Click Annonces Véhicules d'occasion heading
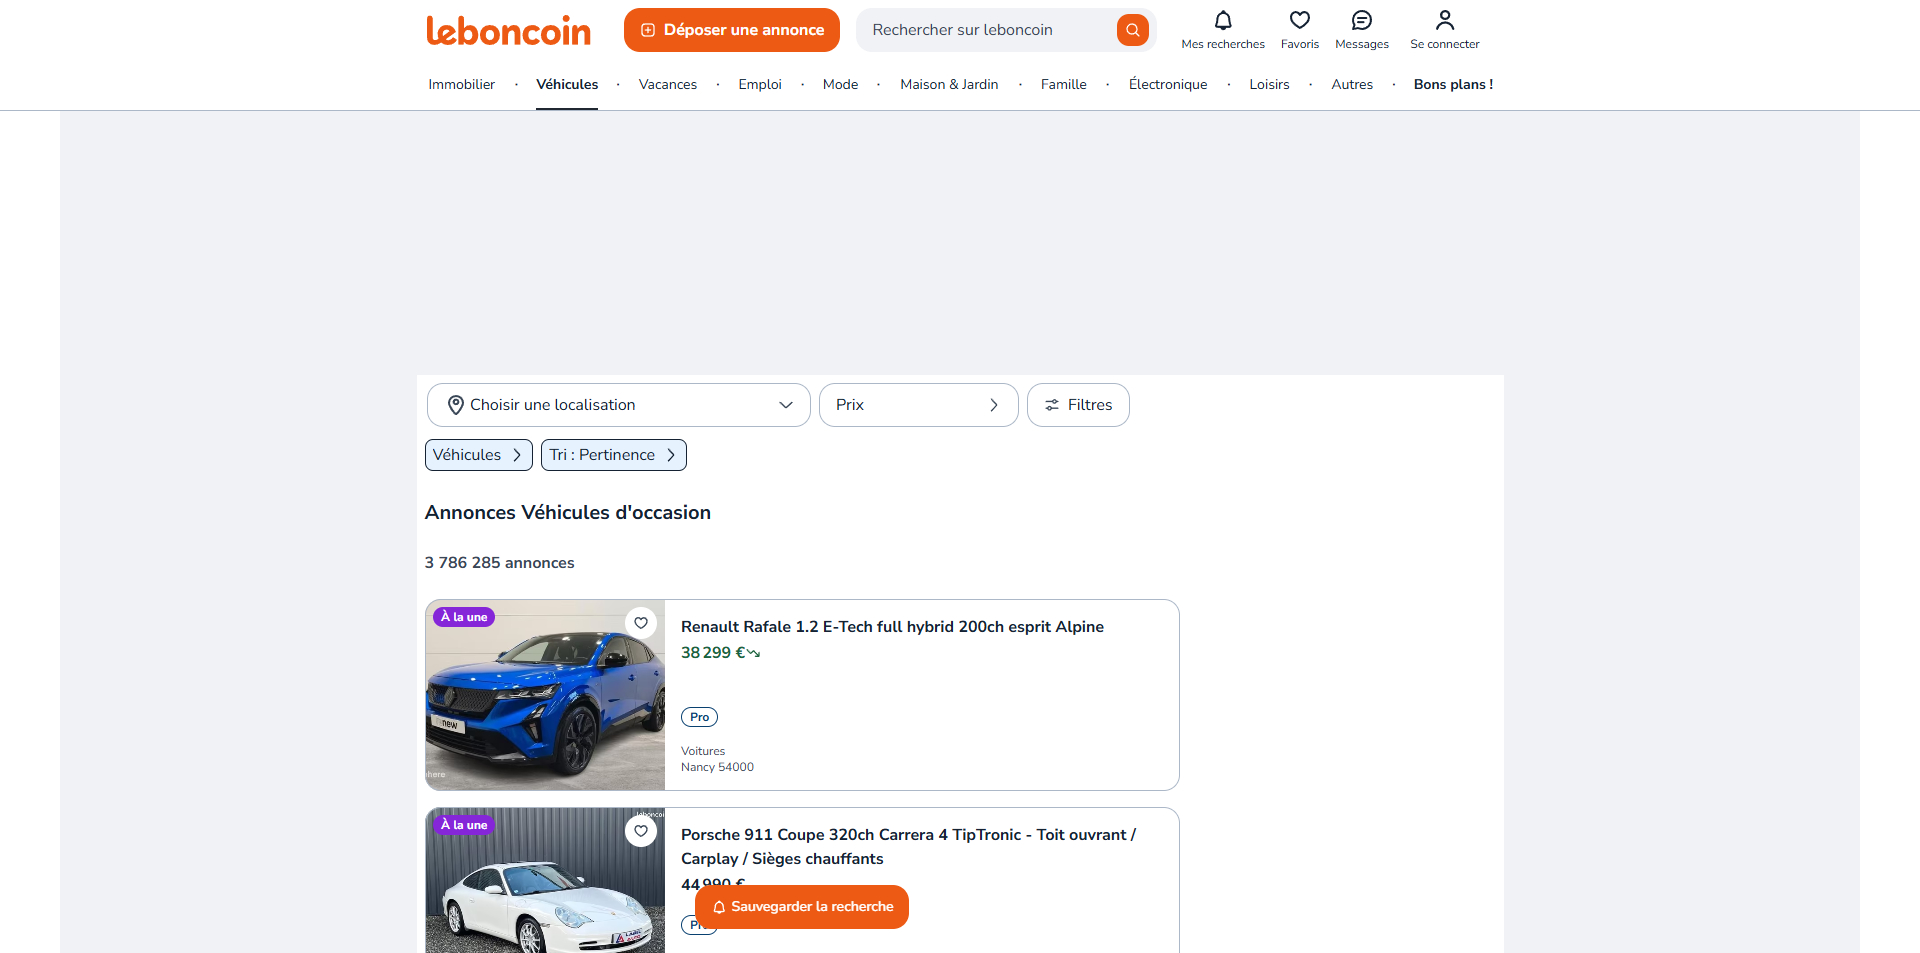This screenshot has width=1920, height=953. [x=567, y=512]
